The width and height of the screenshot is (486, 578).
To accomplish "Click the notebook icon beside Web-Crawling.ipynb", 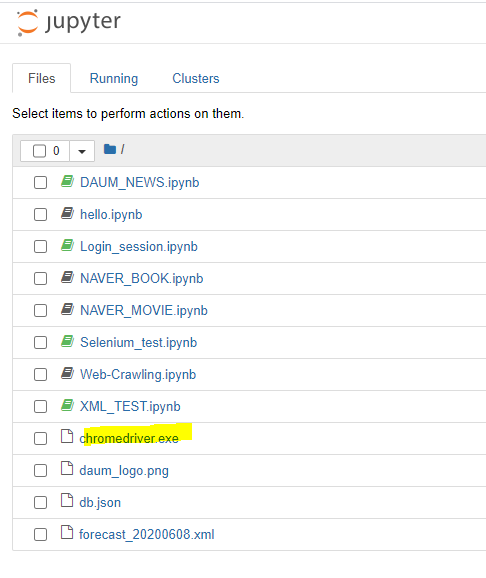I will pos(67,373).
